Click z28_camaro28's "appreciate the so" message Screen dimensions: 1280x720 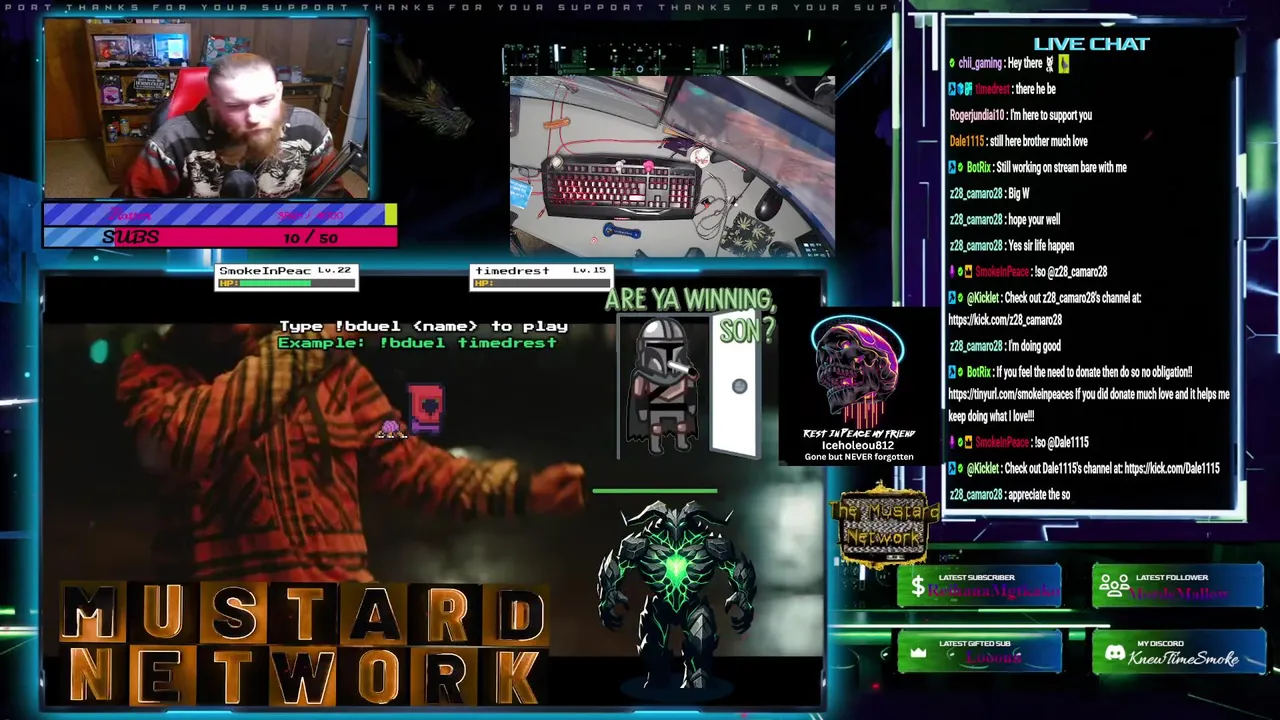pos(1038,494)
